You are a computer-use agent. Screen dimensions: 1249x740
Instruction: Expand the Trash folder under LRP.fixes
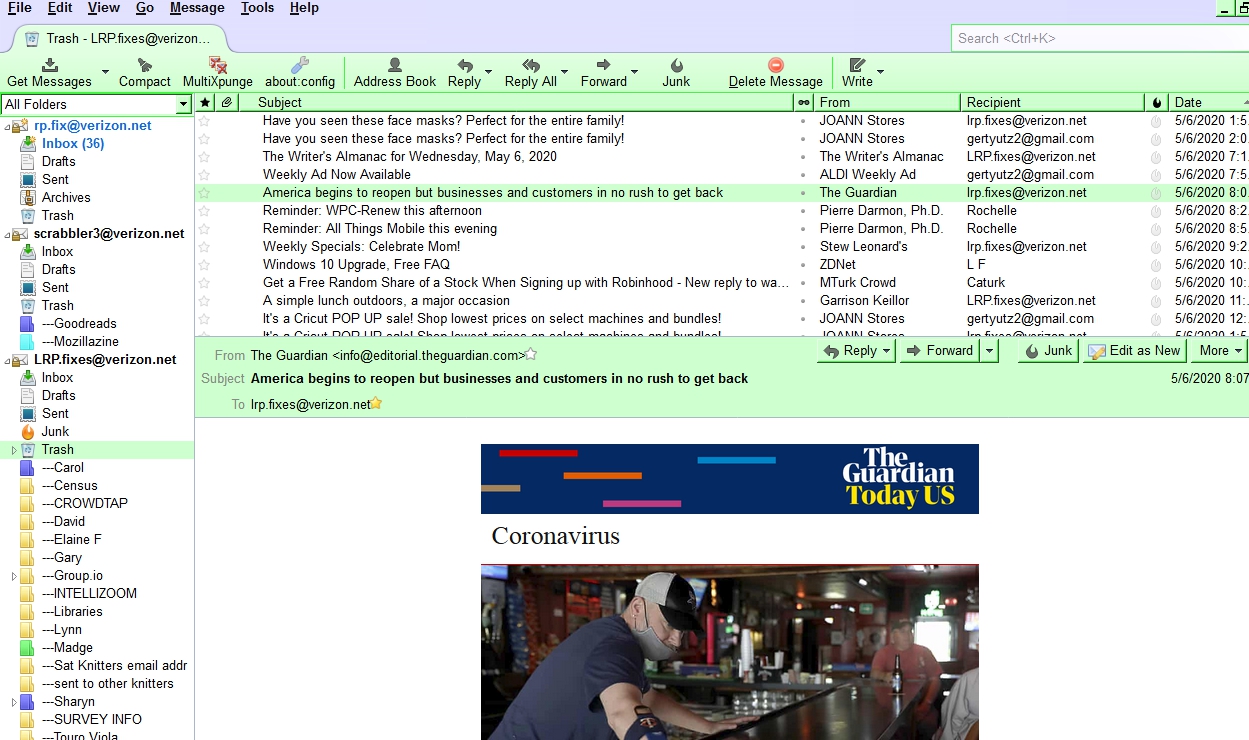pyautogui.click(x=14, y=450)
